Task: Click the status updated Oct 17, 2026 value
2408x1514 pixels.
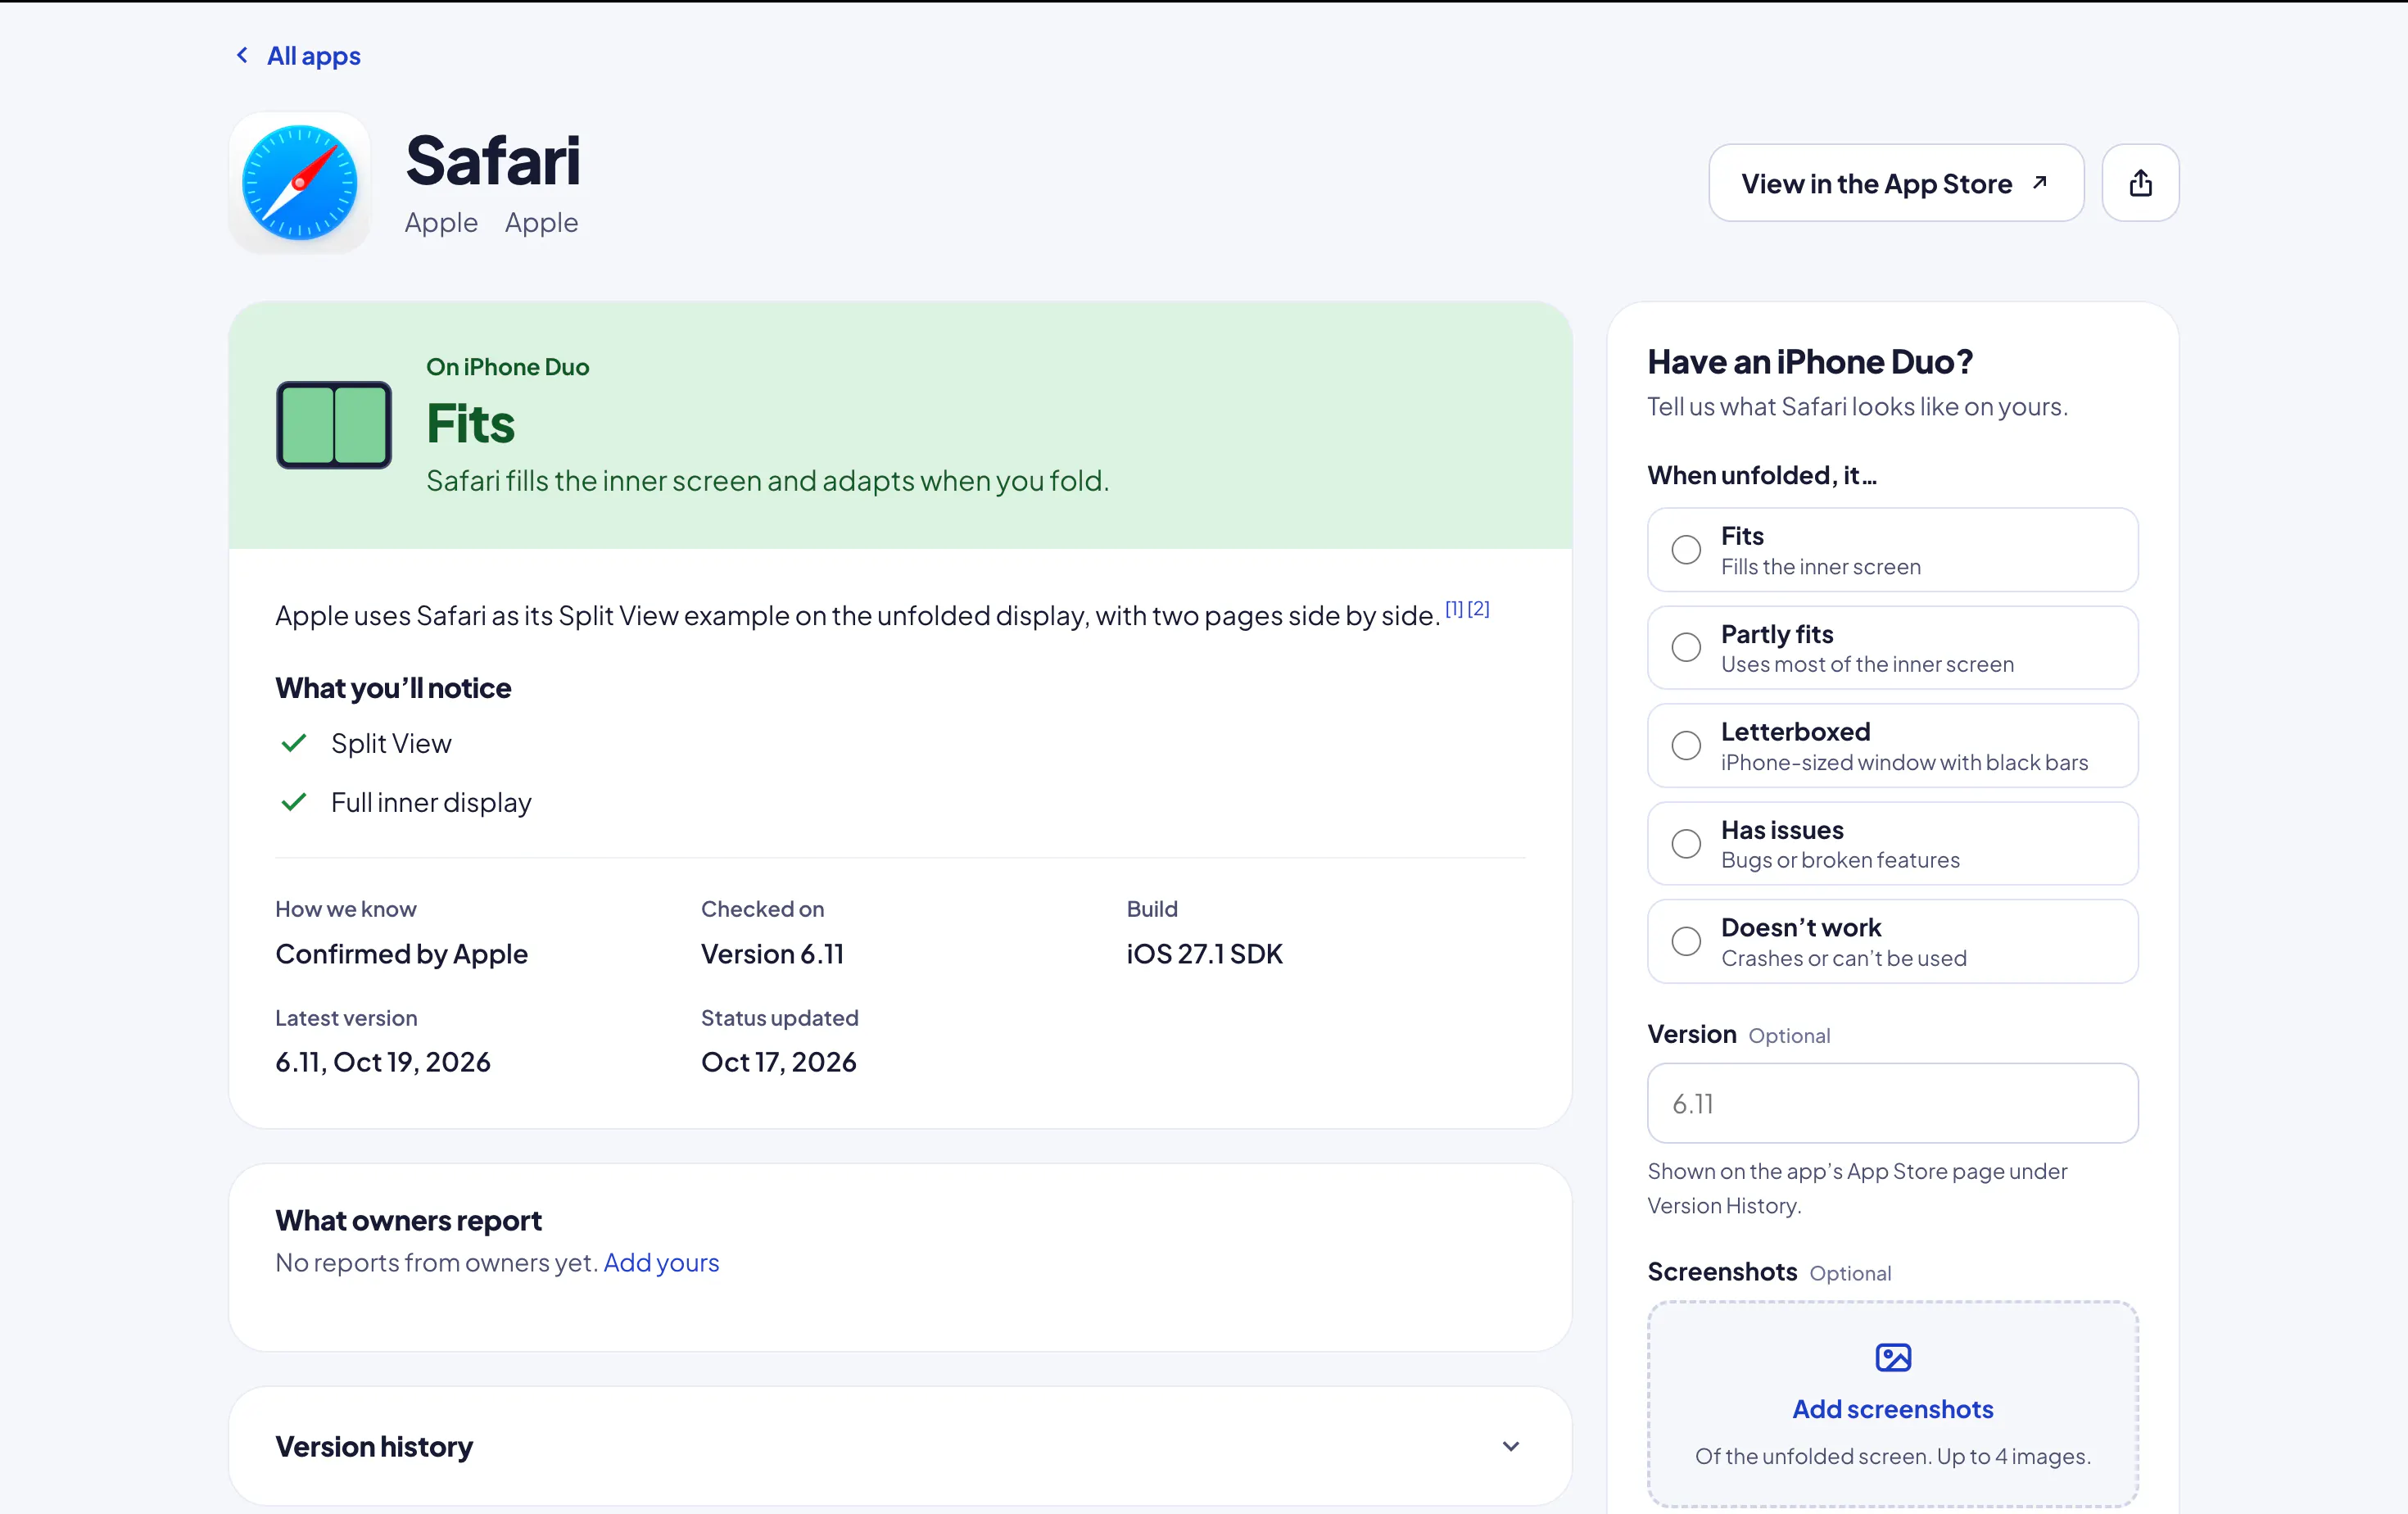Action: pyautogui.click(x=778, y=1062)
